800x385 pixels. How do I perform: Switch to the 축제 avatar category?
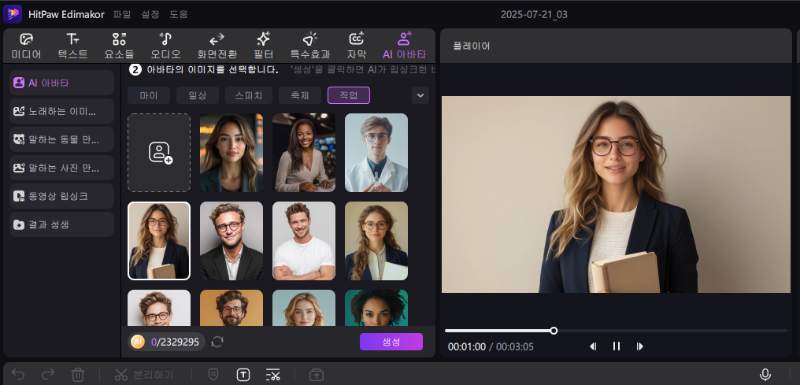click(299, 95)
